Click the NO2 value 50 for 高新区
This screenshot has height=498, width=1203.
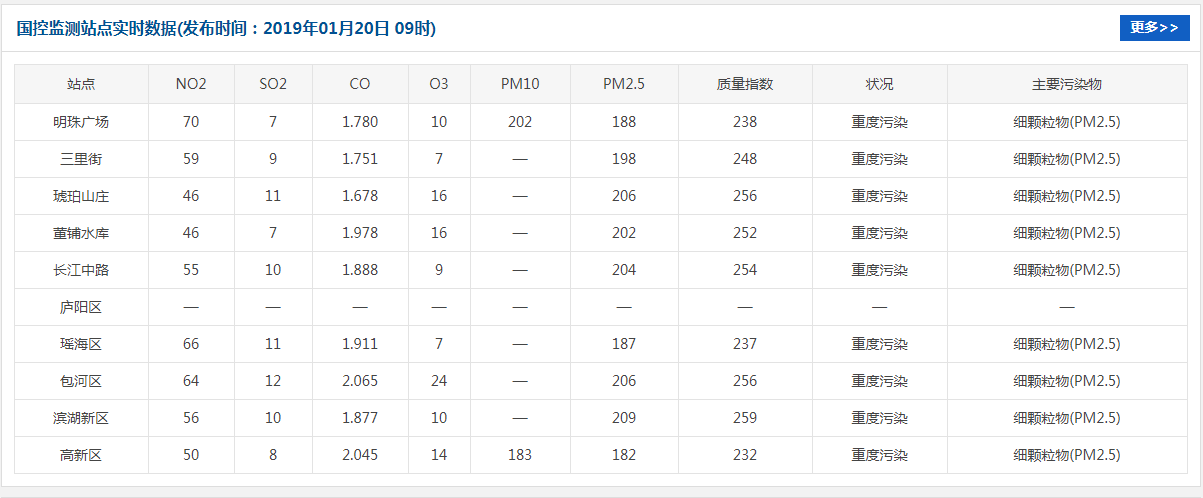point(191,455)
